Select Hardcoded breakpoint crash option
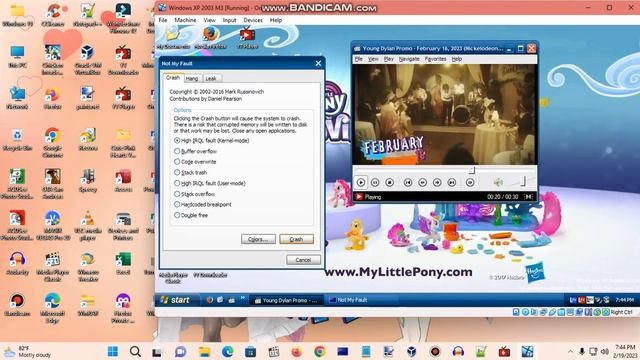Viewport: 640px width, 360px height. point(203,204)
